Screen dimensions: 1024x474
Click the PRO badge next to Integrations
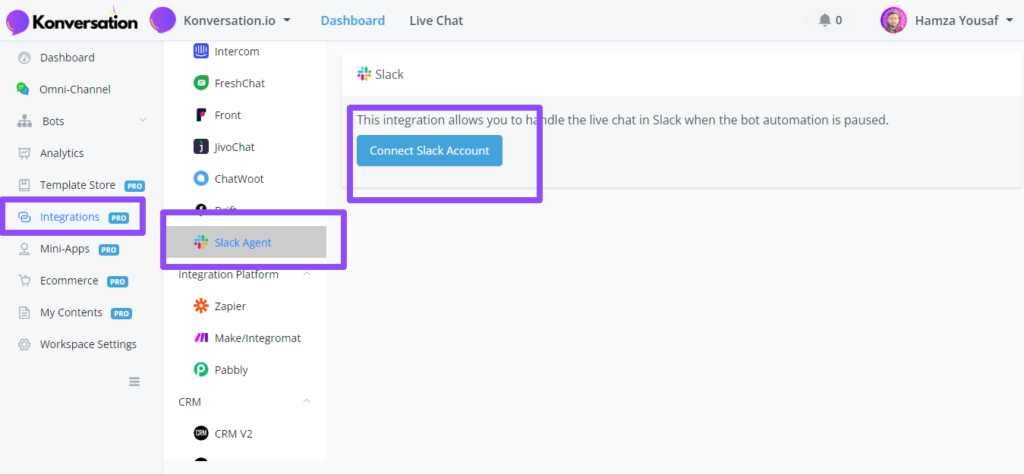point(119,218)
